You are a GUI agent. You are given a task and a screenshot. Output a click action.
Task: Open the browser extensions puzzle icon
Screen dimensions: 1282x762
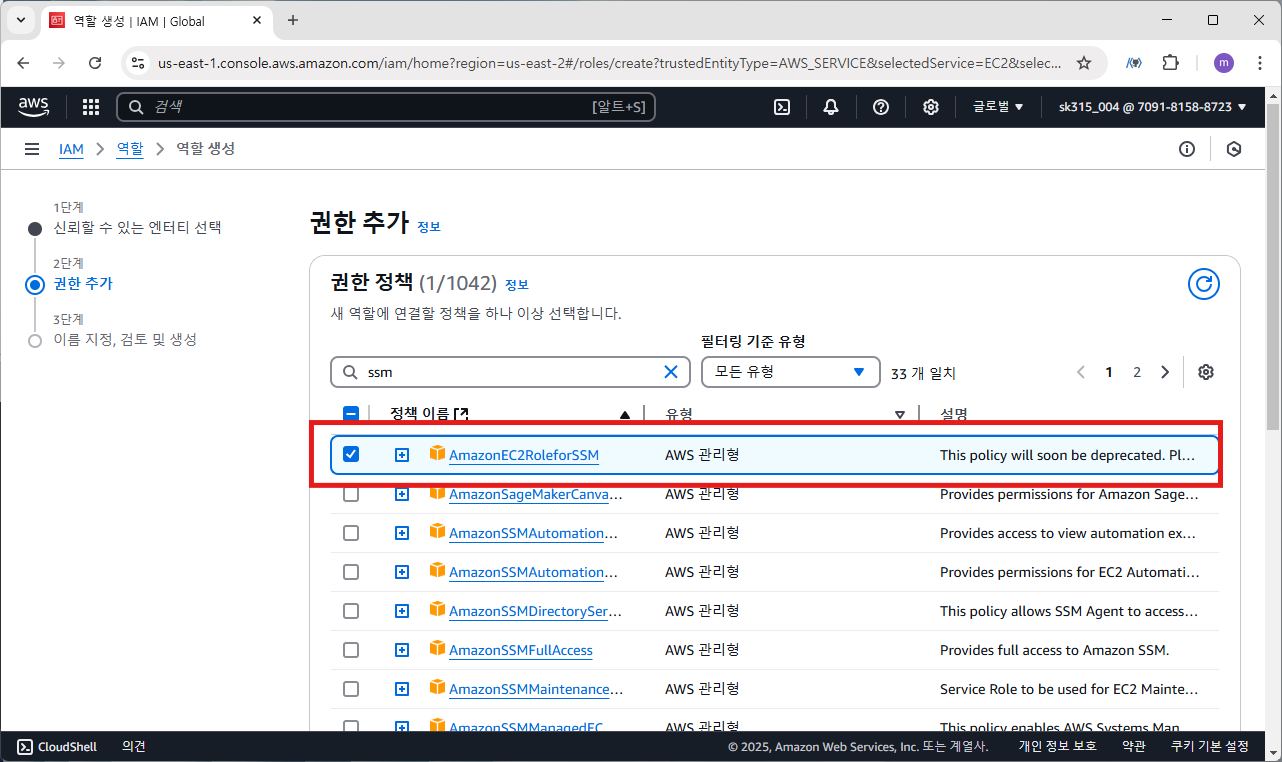1171,63
